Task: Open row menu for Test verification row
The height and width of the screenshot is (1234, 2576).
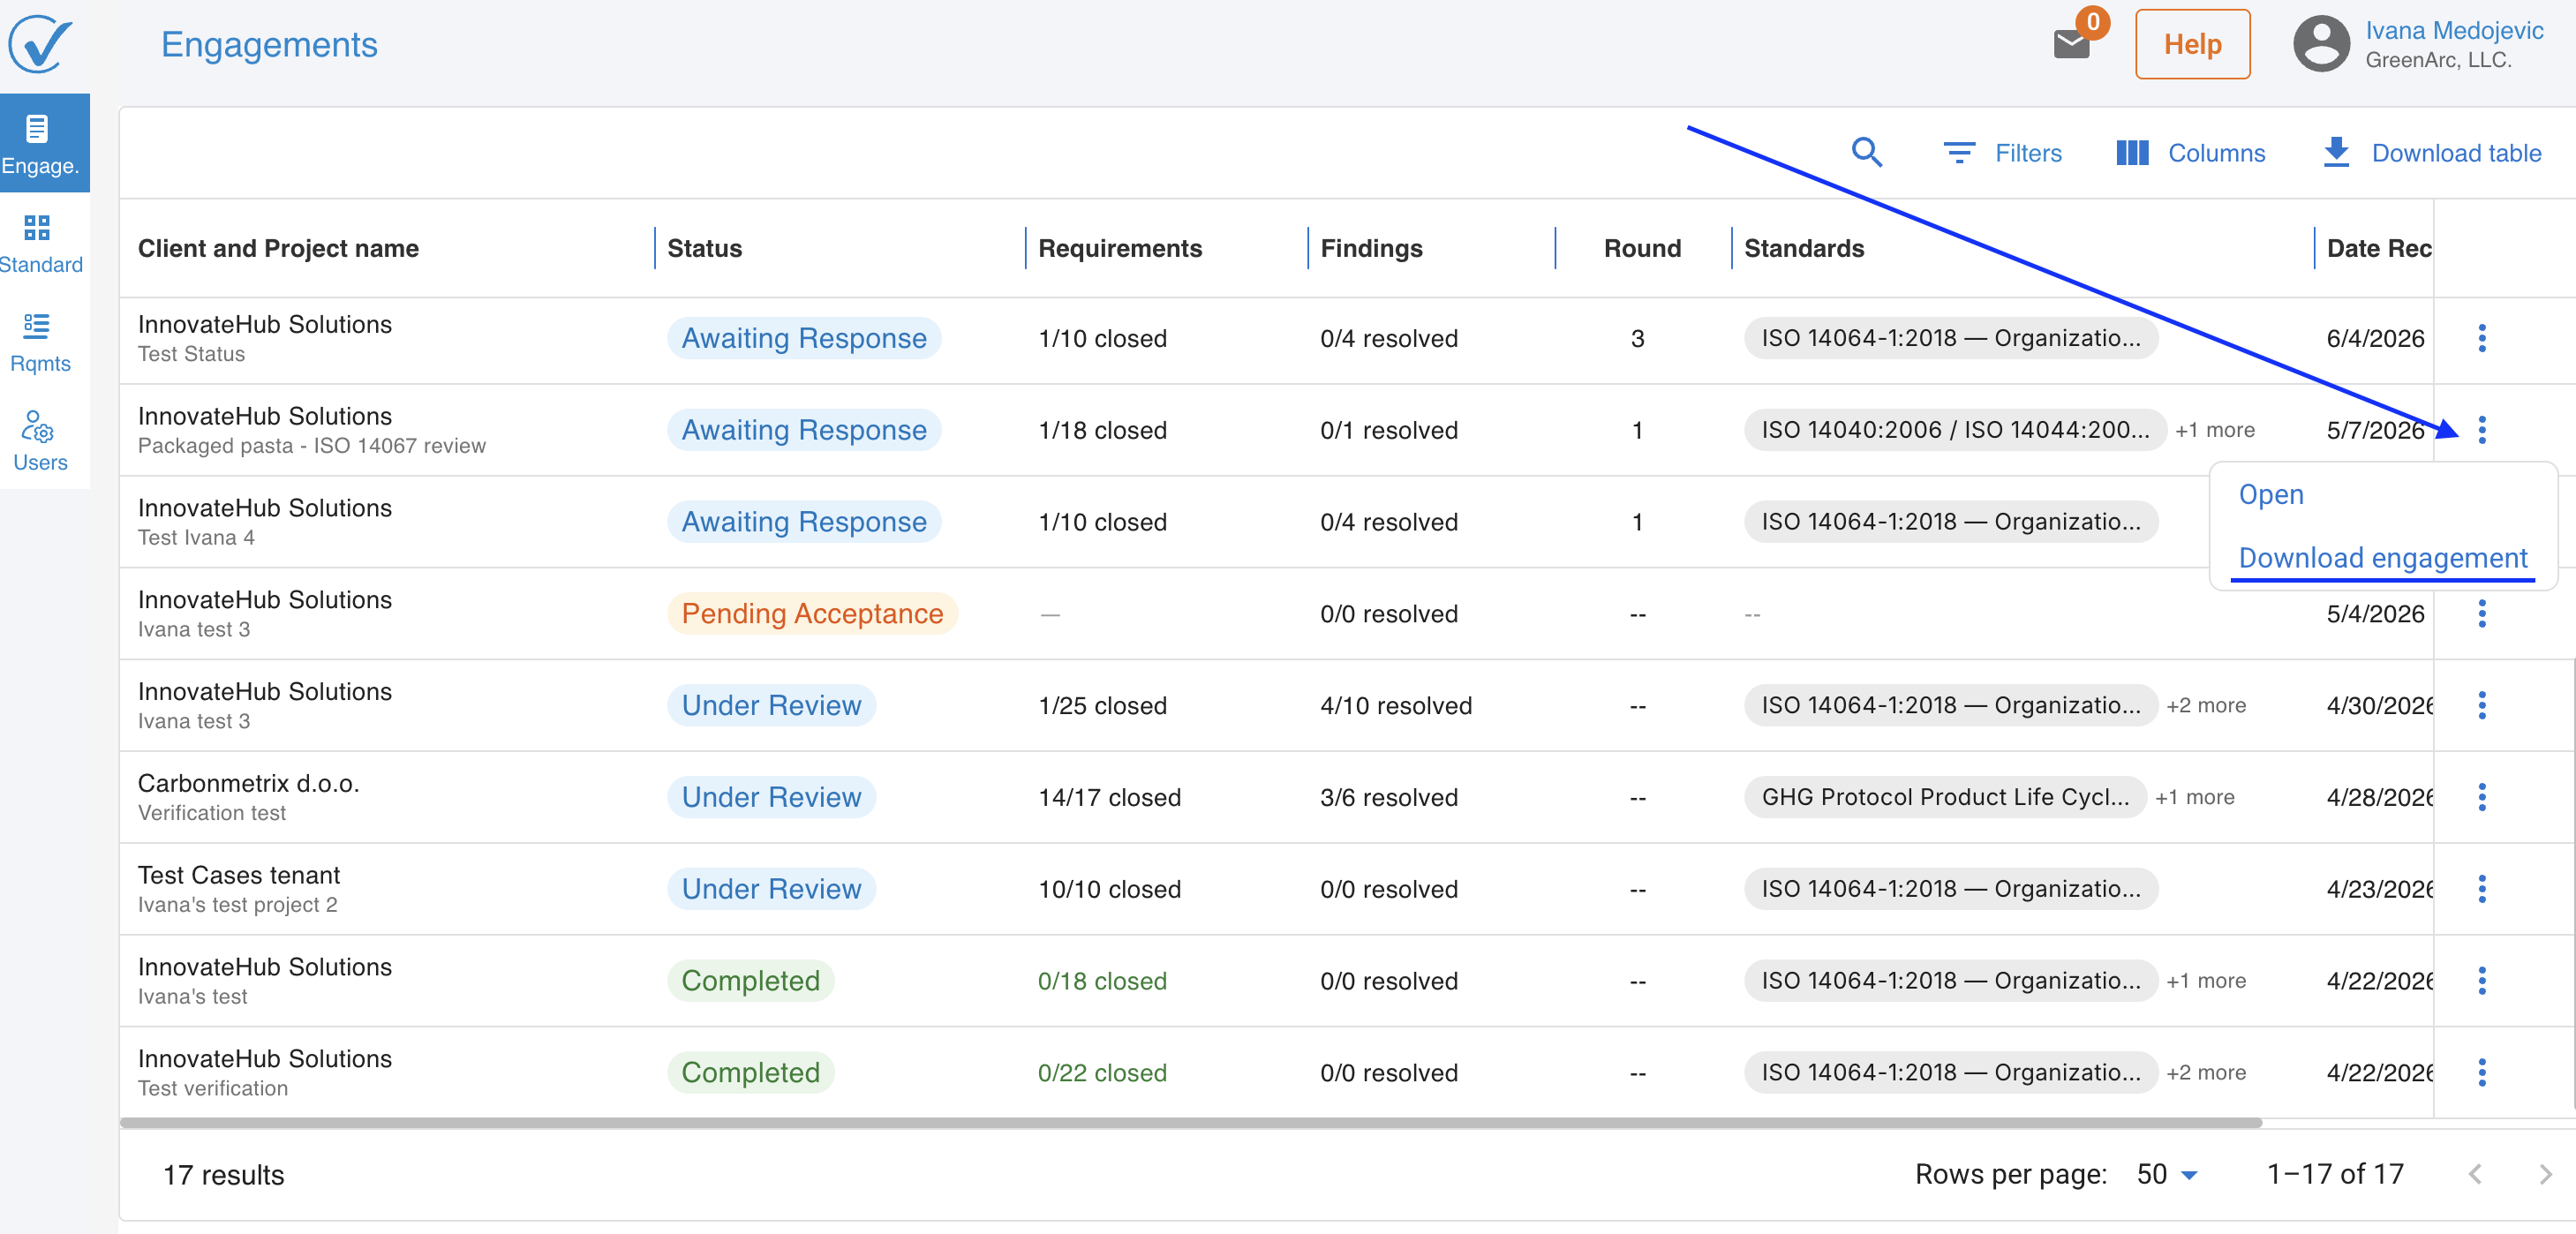Action: coord(2481,1072)
